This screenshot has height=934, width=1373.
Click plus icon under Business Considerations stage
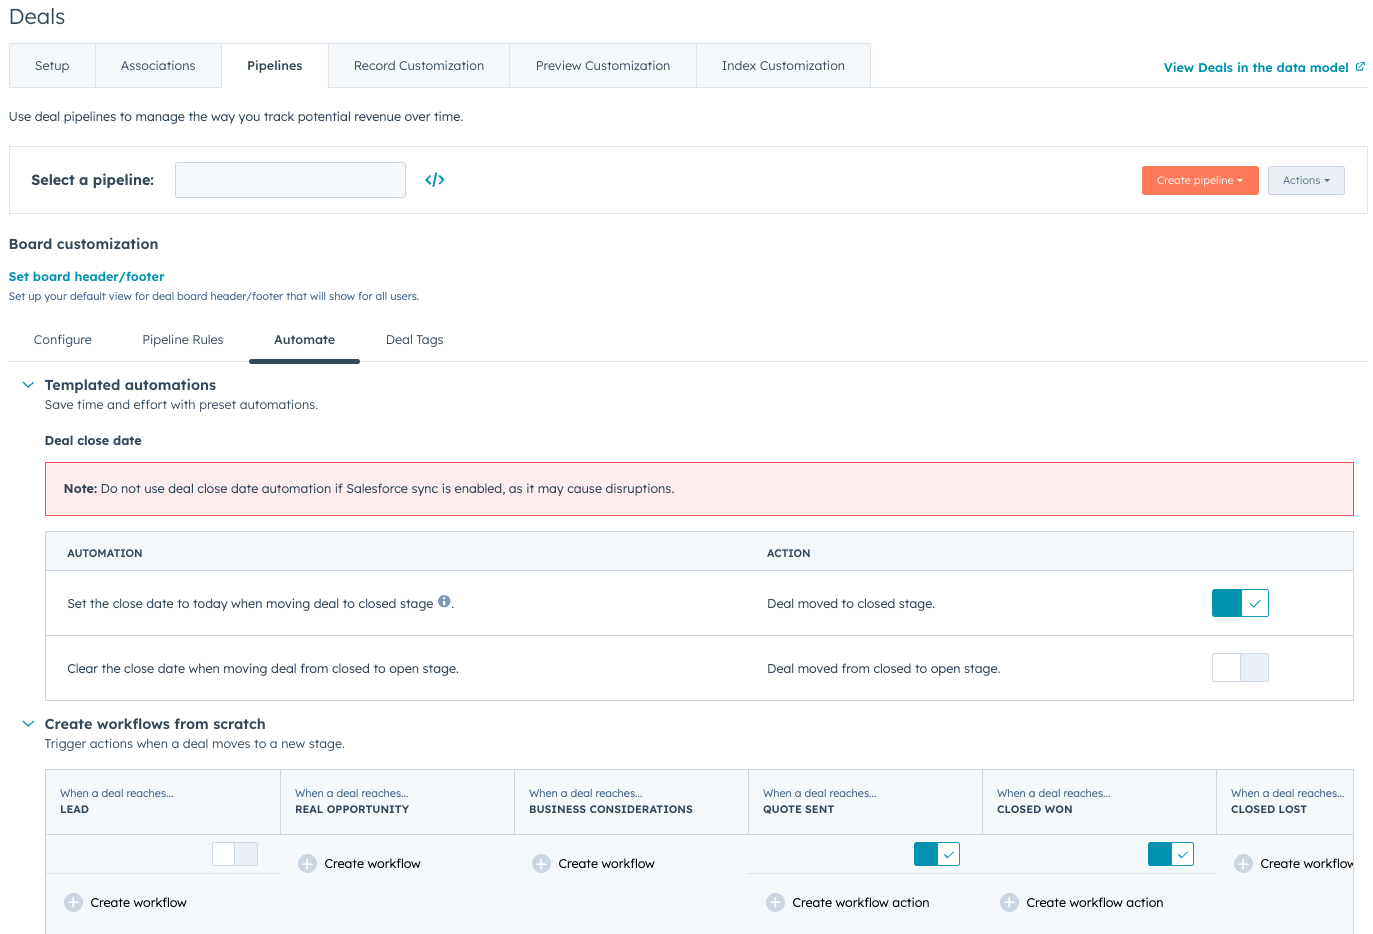click(x=541, y=864)
